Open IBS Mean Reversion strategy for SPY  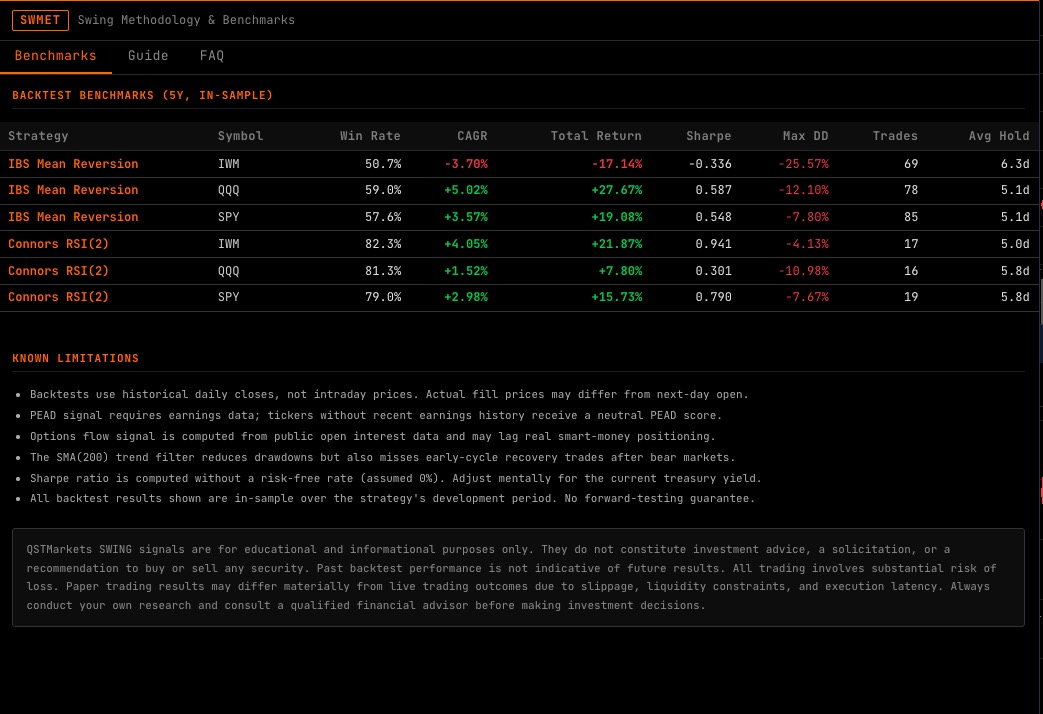pyautogui.click(x=73, y=217)
